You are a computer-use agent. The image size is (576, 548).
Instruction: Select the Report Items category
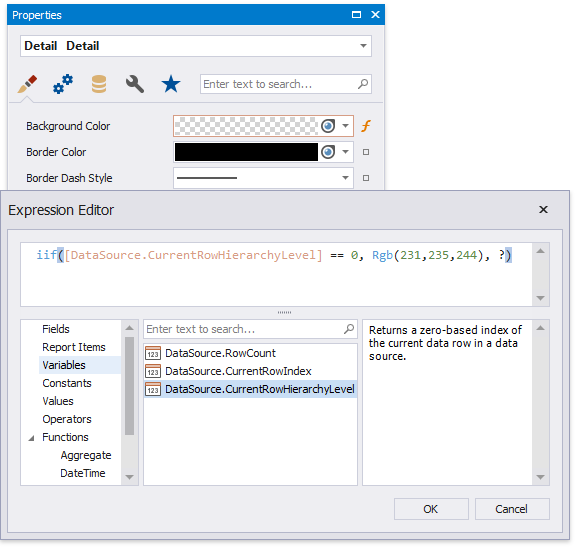click(74, 347)
